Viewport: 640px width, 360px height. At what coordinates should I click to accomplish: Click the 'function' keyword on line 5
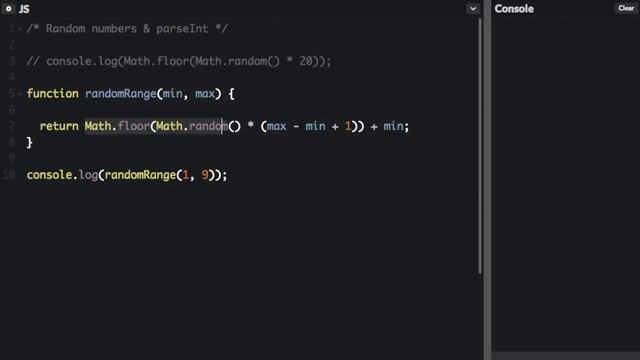coord(53,94)
